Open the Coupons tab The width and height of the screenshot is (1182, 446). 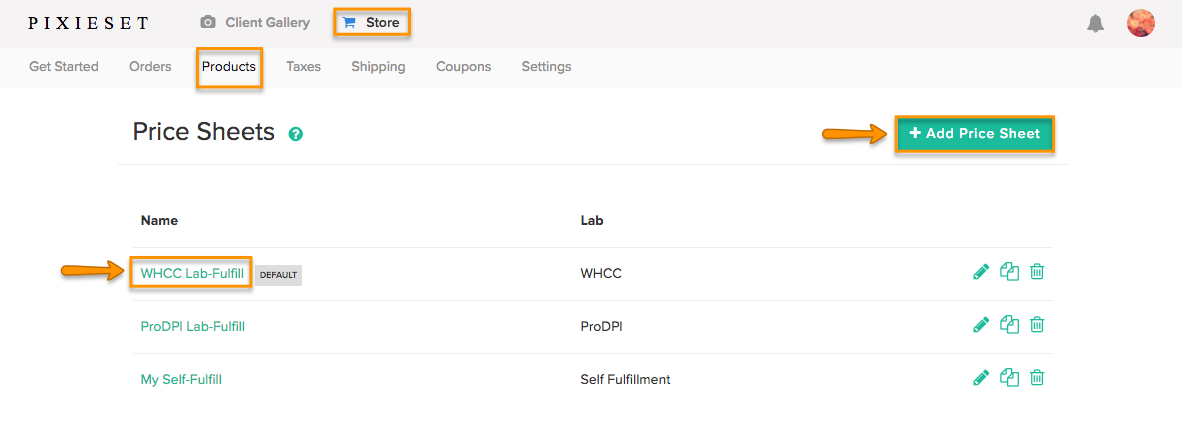coord(464,66)
